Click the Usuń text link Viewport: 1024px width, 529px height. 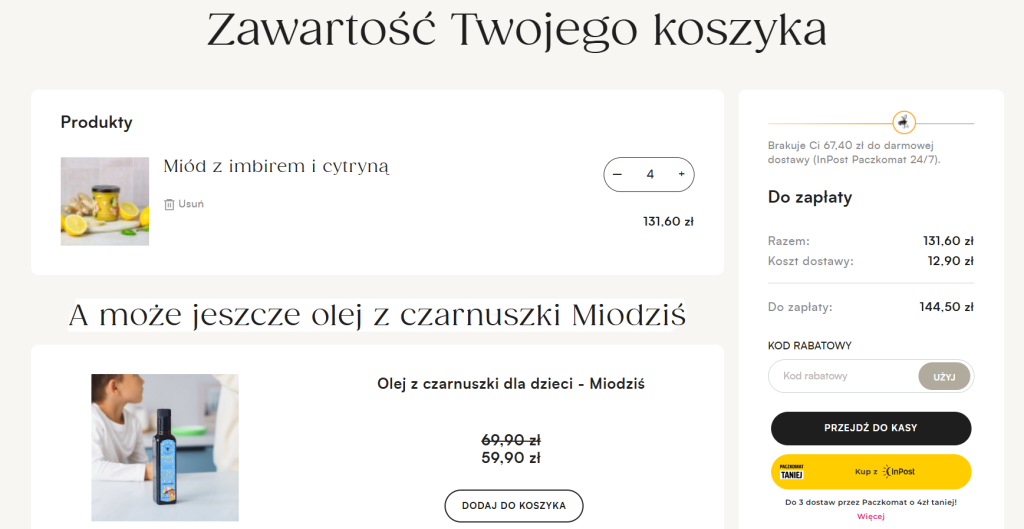[190, 204]
